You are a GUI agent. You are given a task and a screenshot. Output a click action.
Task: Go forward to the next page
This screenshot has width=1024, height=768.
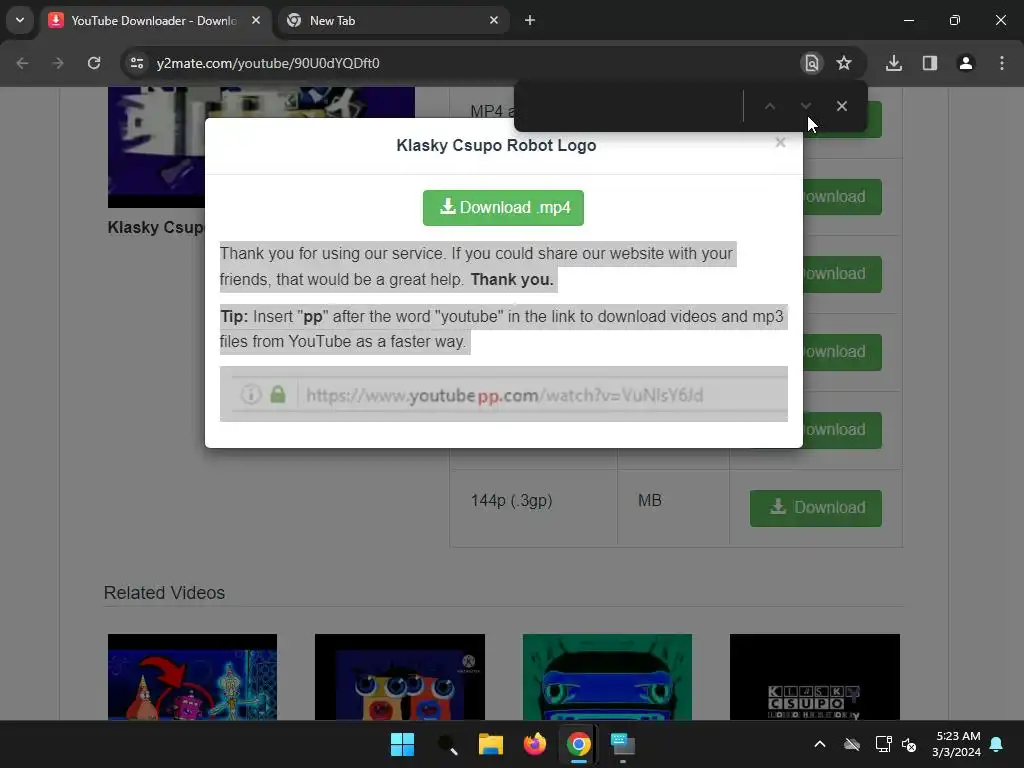58,63
